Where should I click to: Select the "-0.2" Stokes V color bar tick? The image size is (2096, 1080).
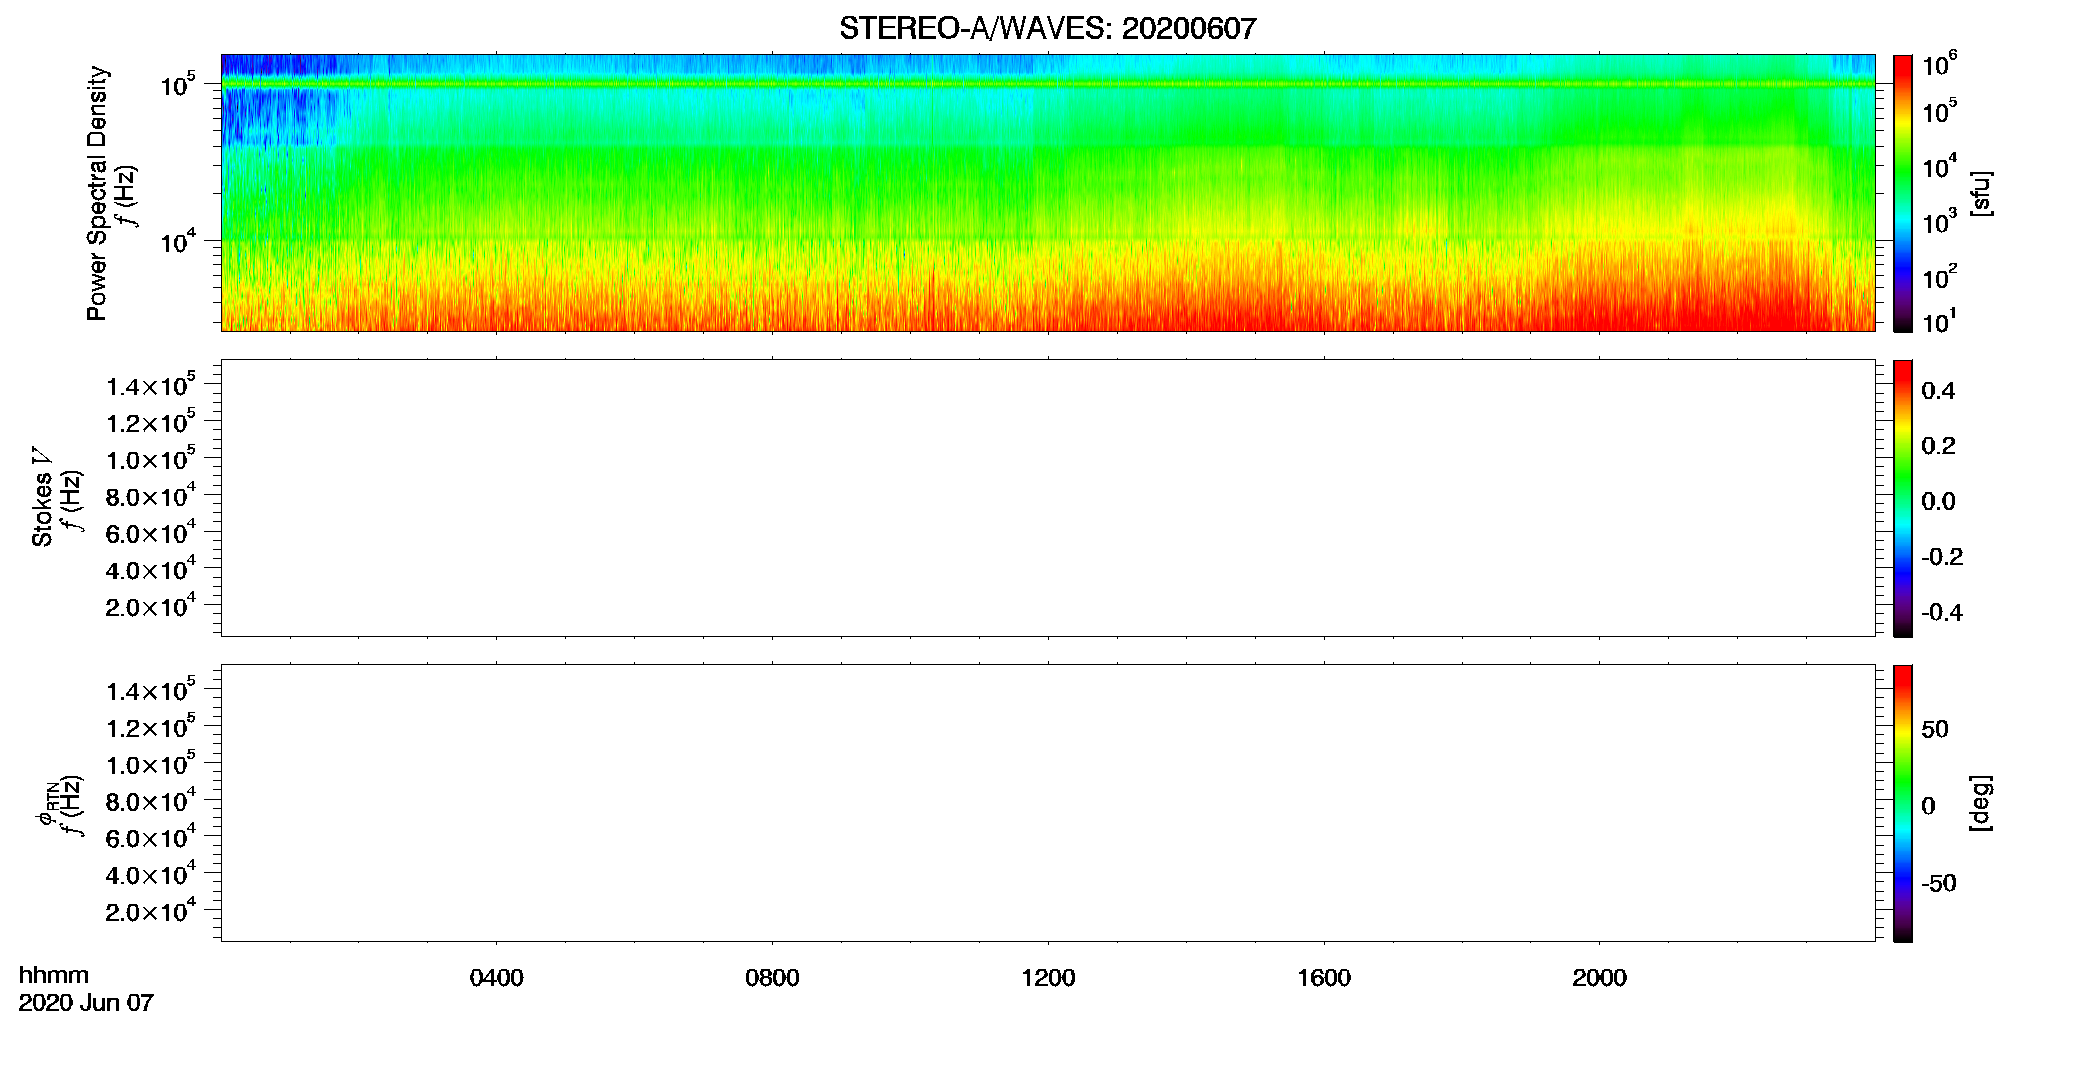pyautogui.click(x=1942, y=557)
